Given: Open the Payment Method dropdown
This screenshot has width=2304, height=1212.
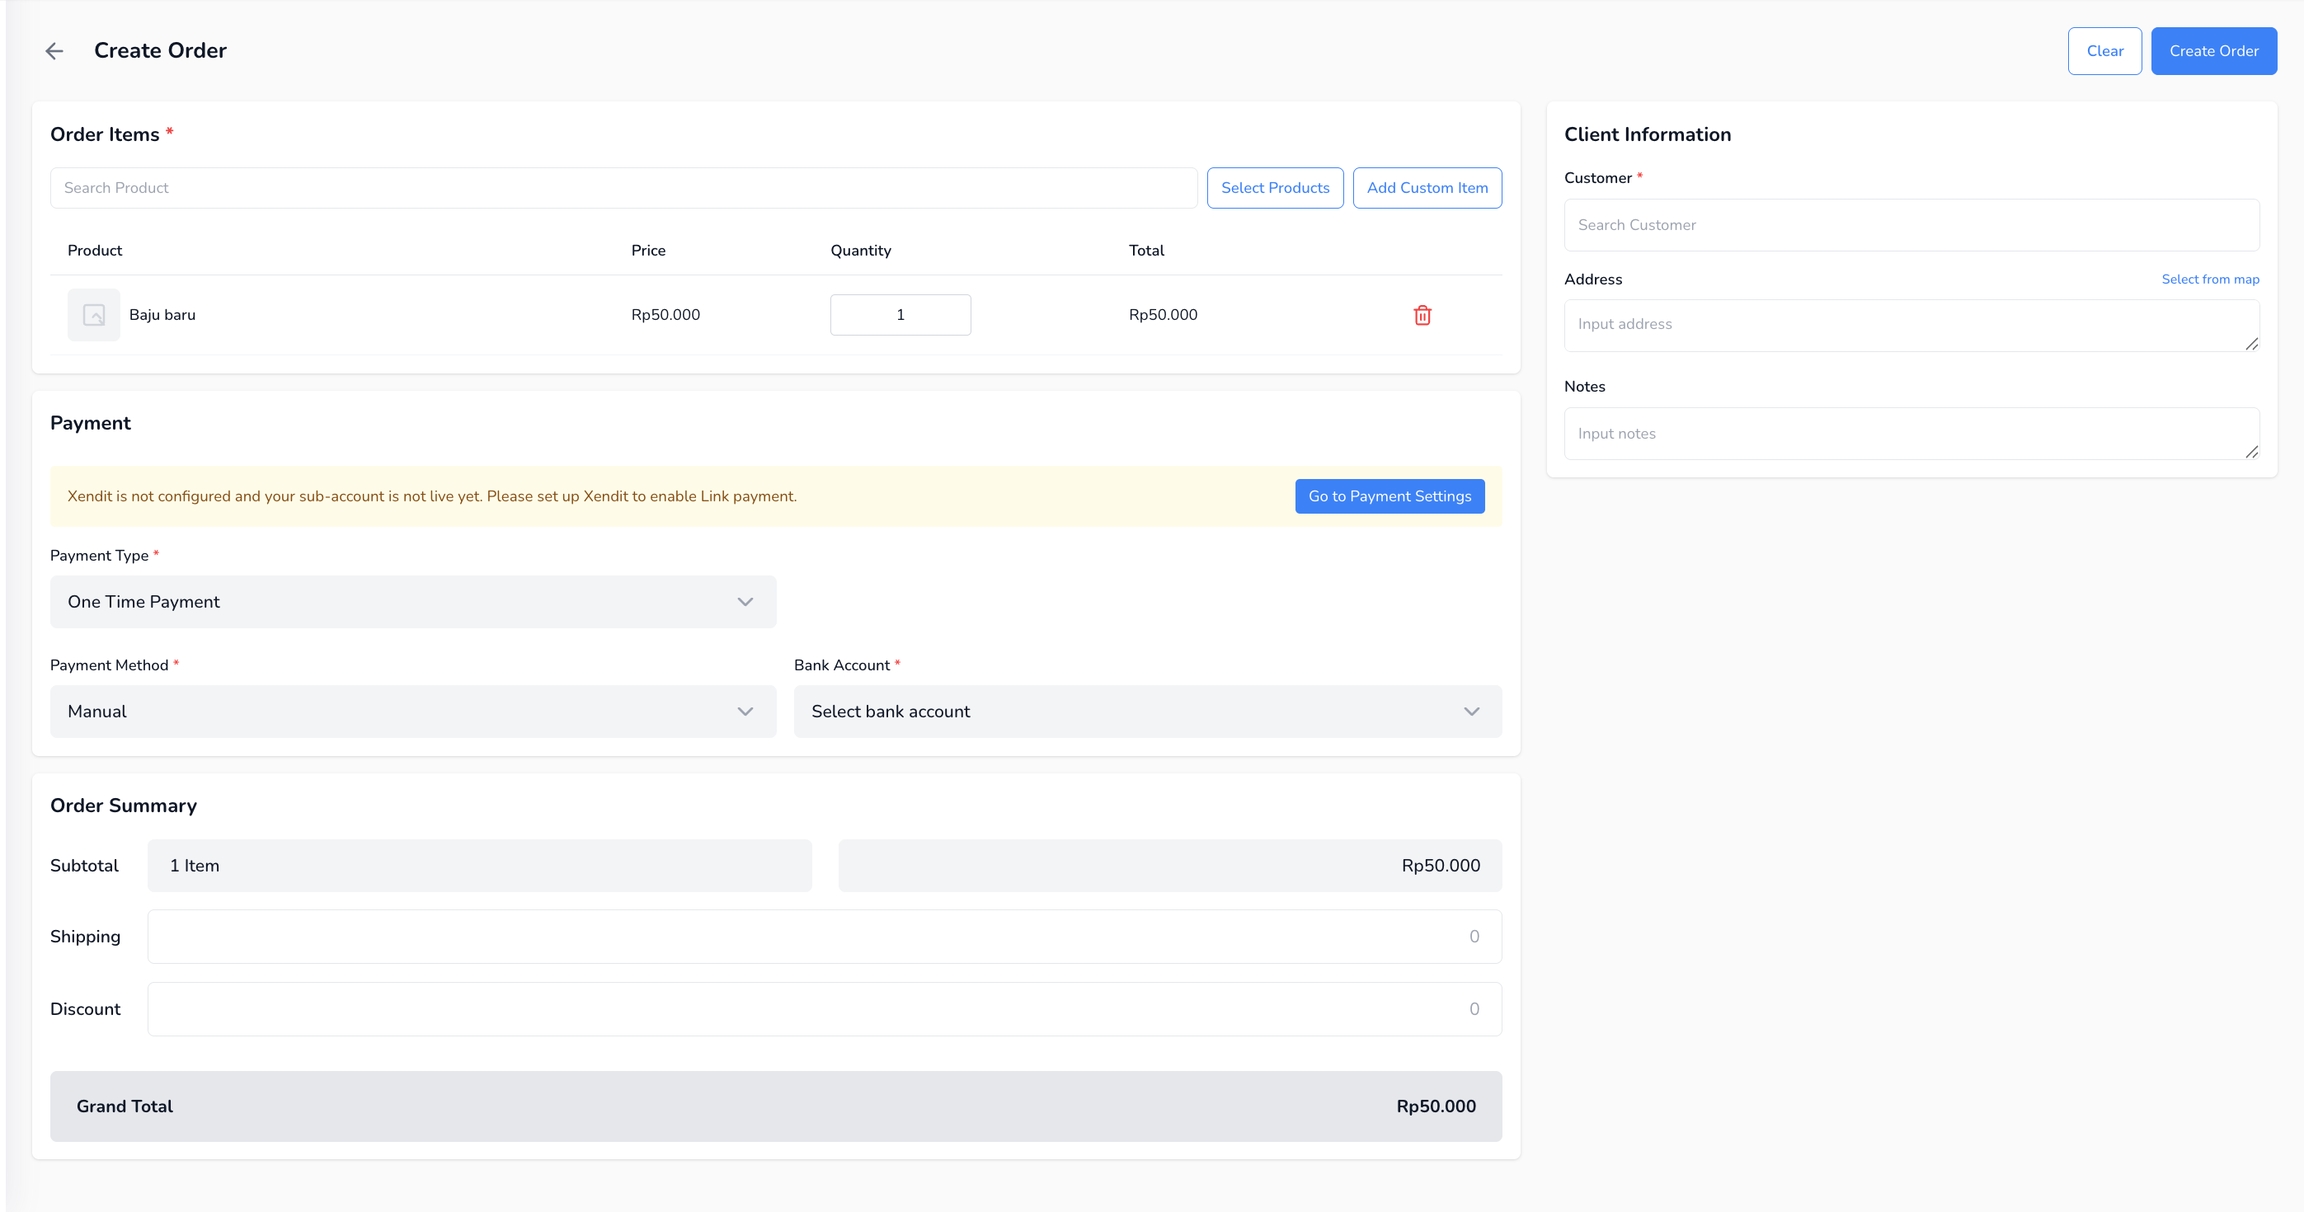Looking at the screenshot, I should (x=413, y=712).
